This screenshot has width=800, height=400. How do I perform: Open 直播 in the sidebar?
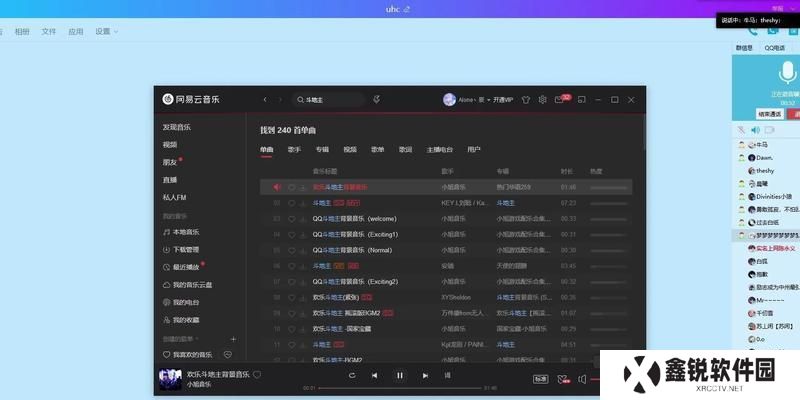coord(170,180)
